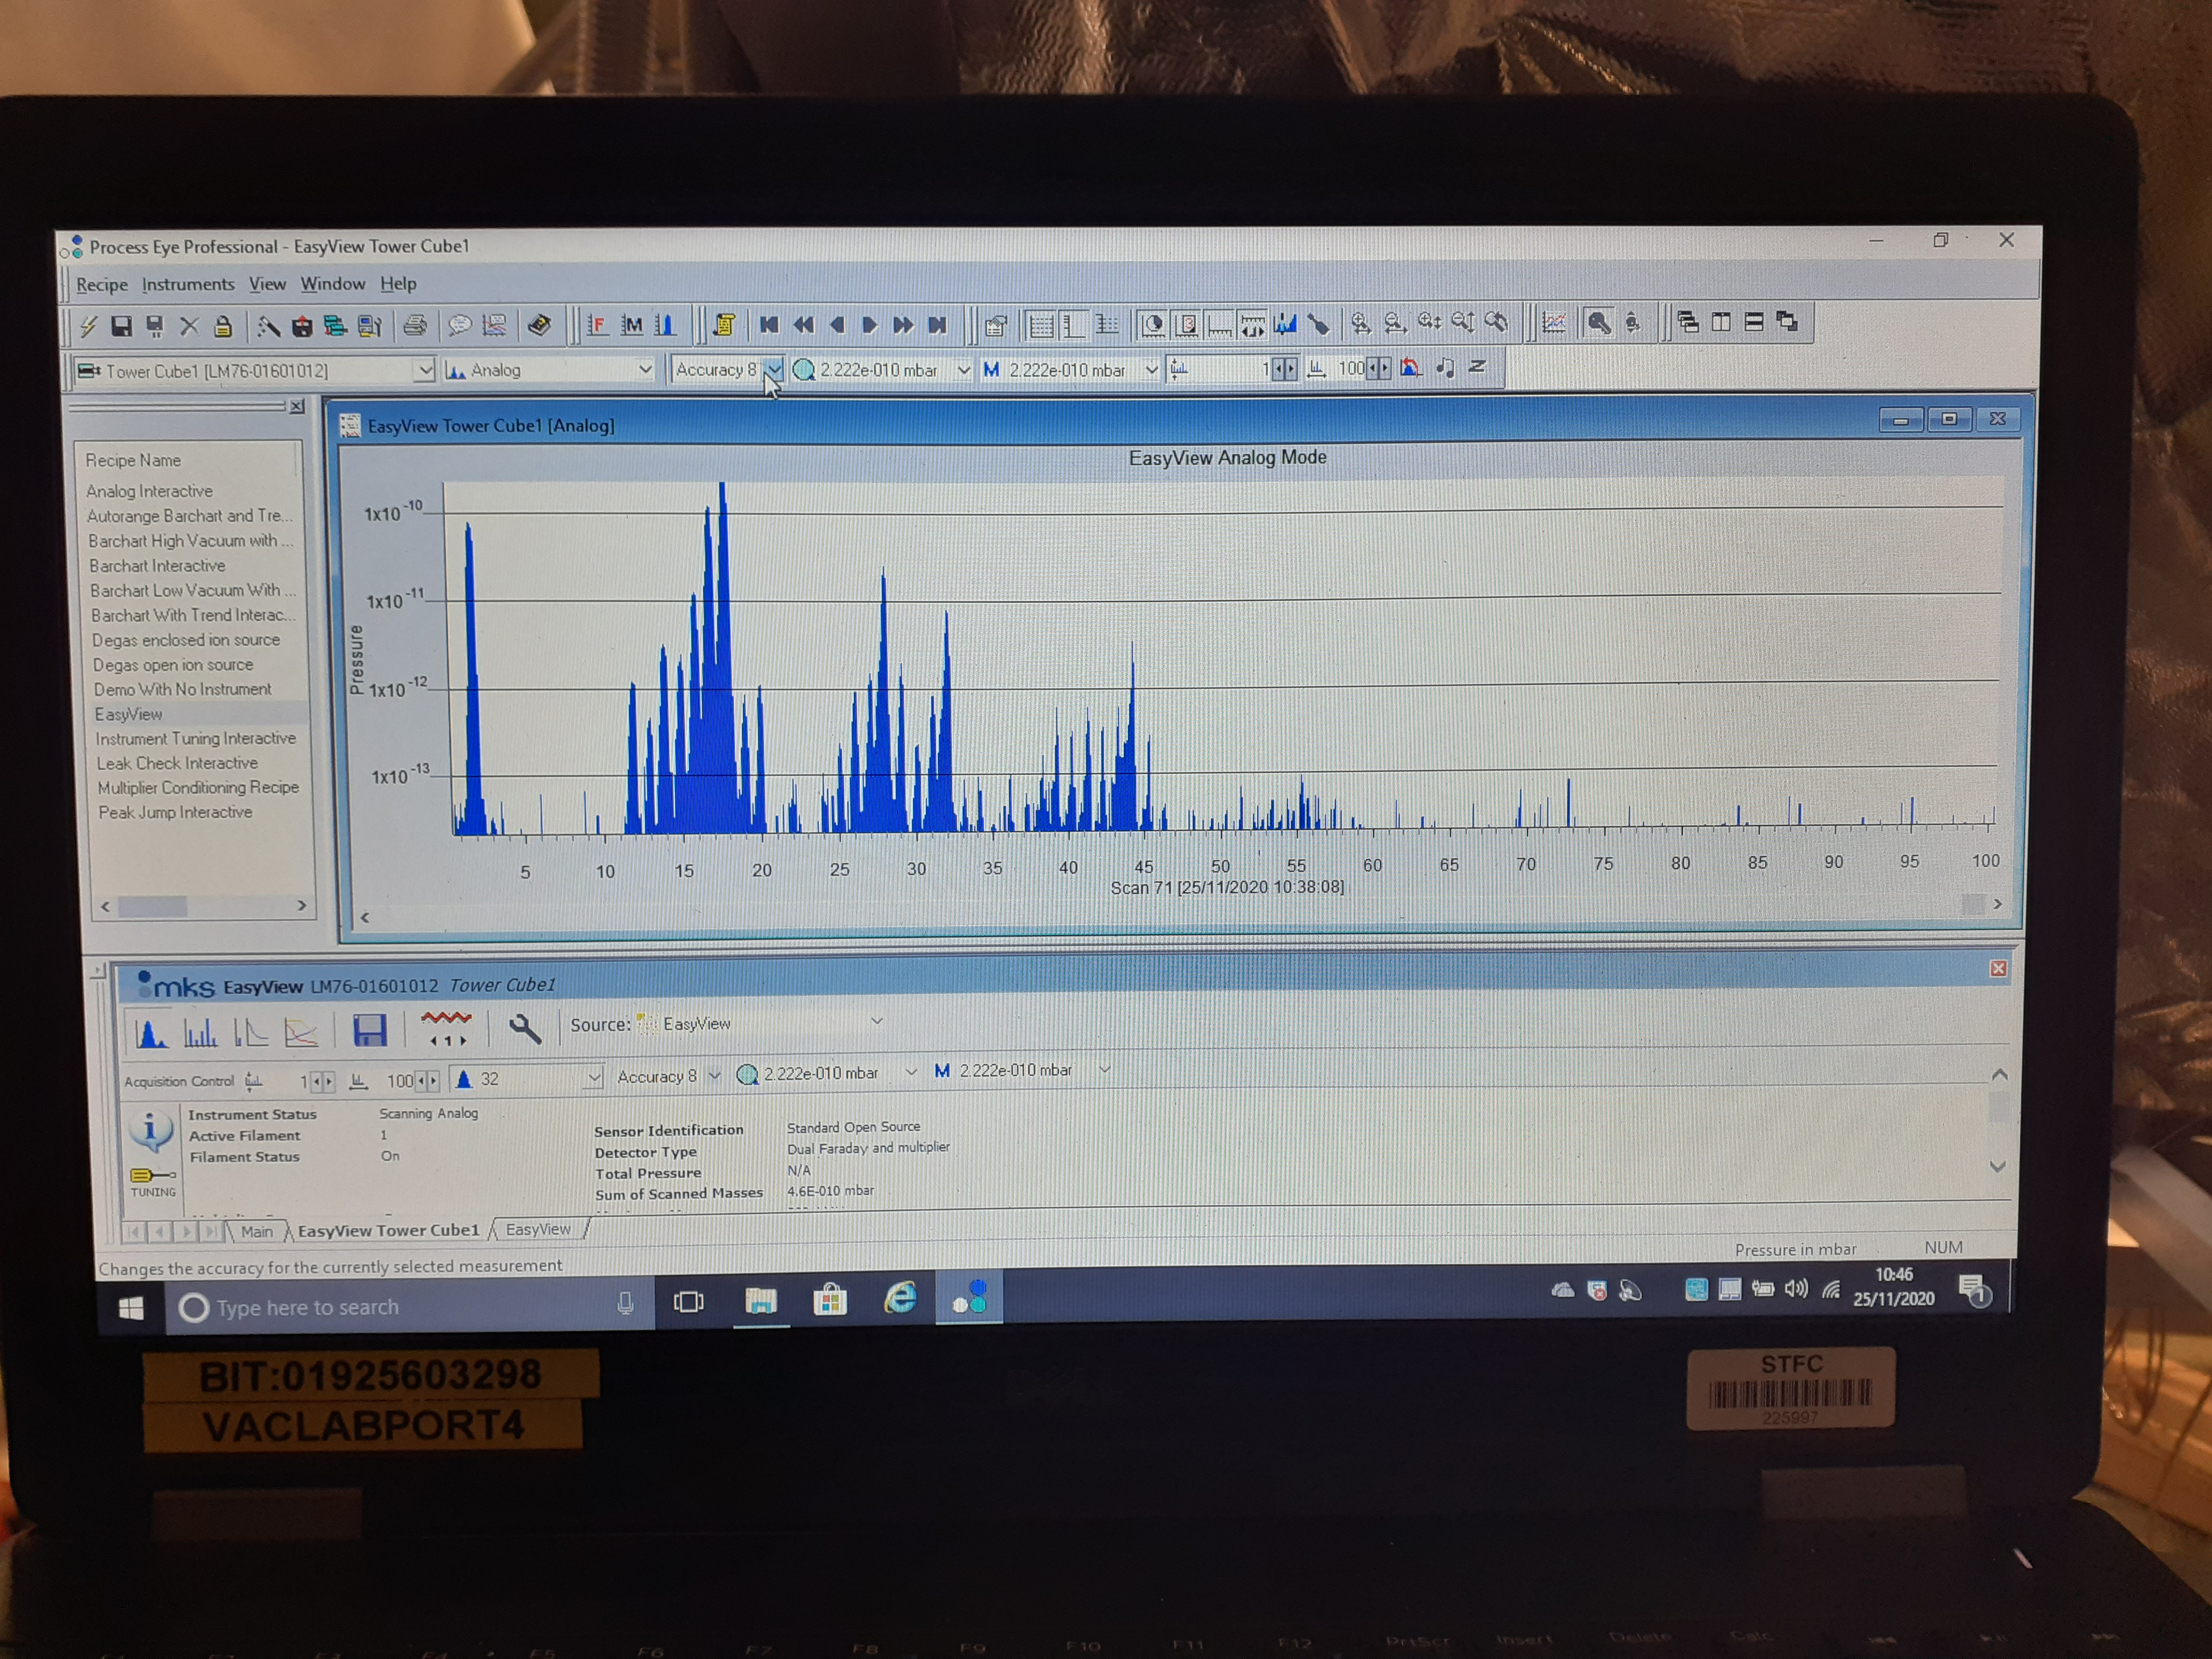This screenshot has height=1659, width=2212.
Task: Open the yellow scroll recipe icon
Action: coord(725,325)
